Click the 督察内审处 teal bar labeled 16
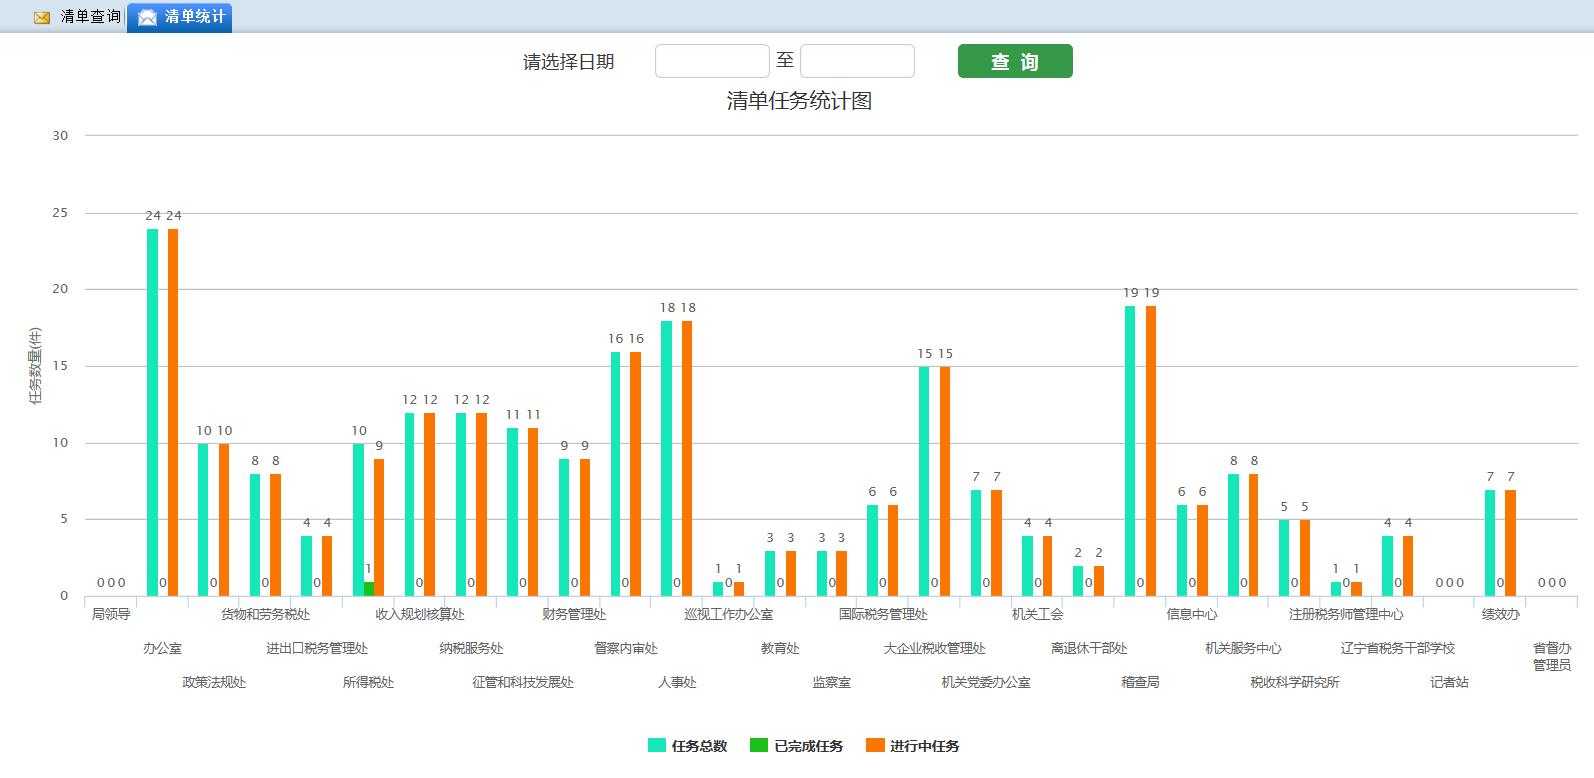1594x778 pixels. [616, 474]
